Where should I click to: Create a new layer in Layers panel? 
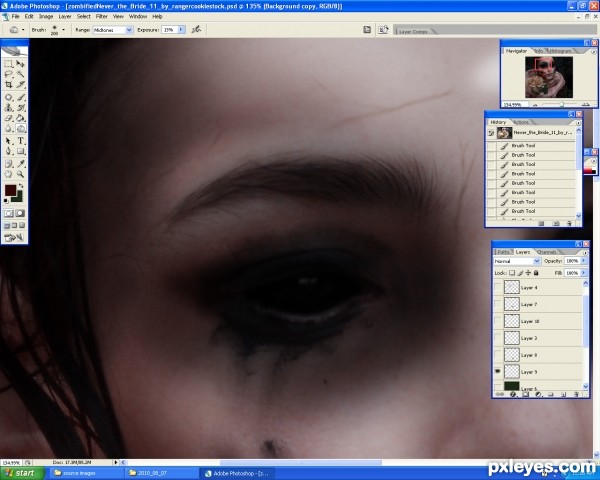[563, 394]
